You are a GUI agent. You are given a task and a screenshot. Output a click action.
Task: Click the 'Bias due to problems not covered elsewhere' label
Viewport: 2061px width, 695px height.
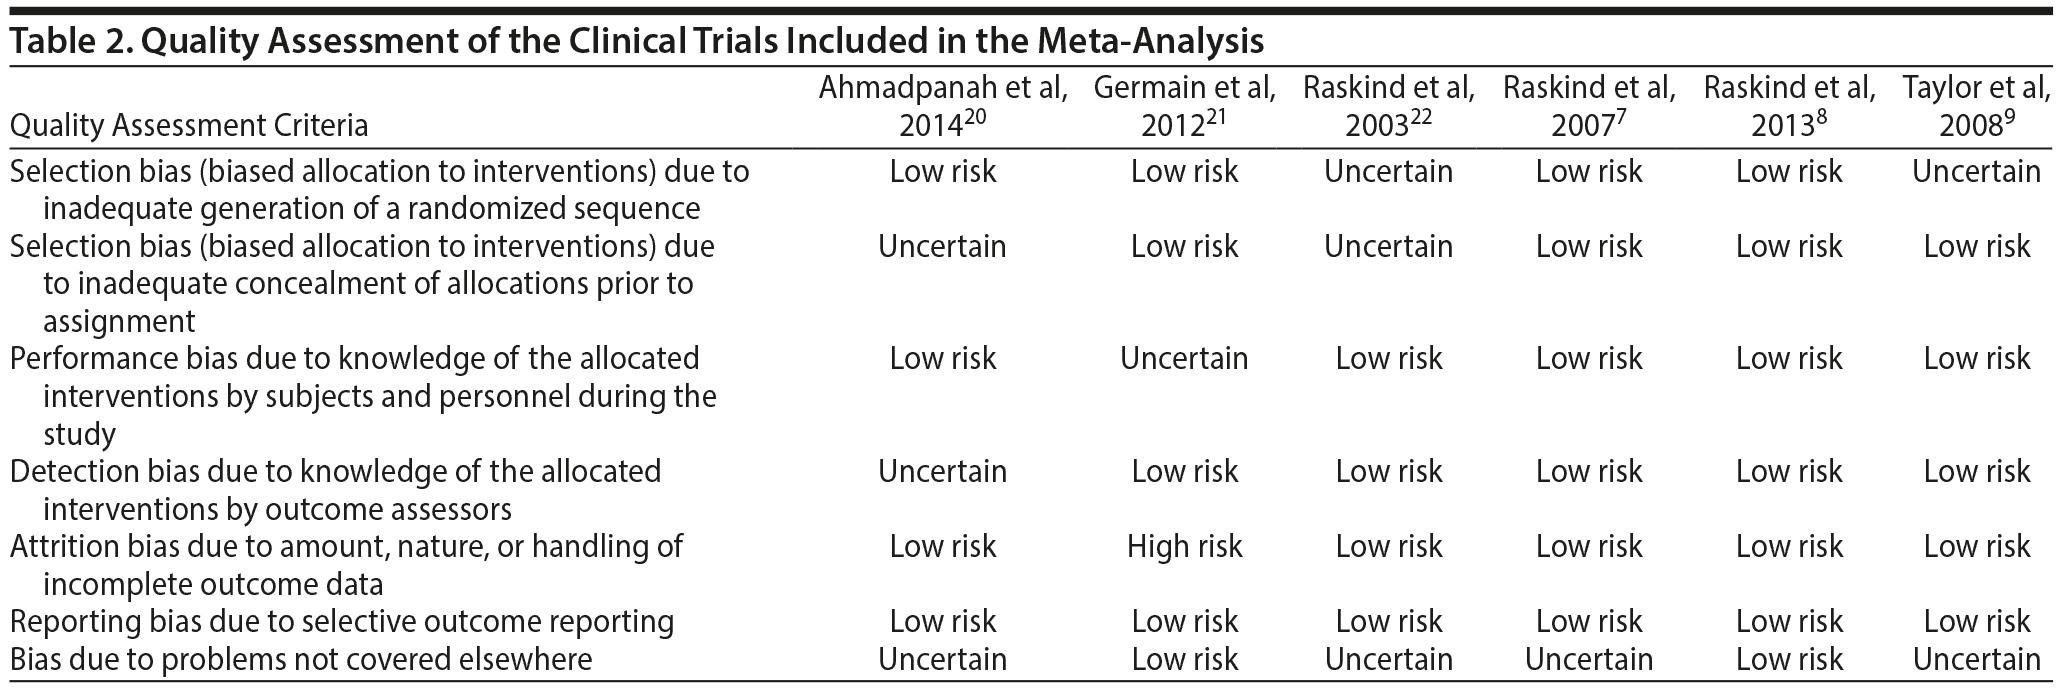301,660
